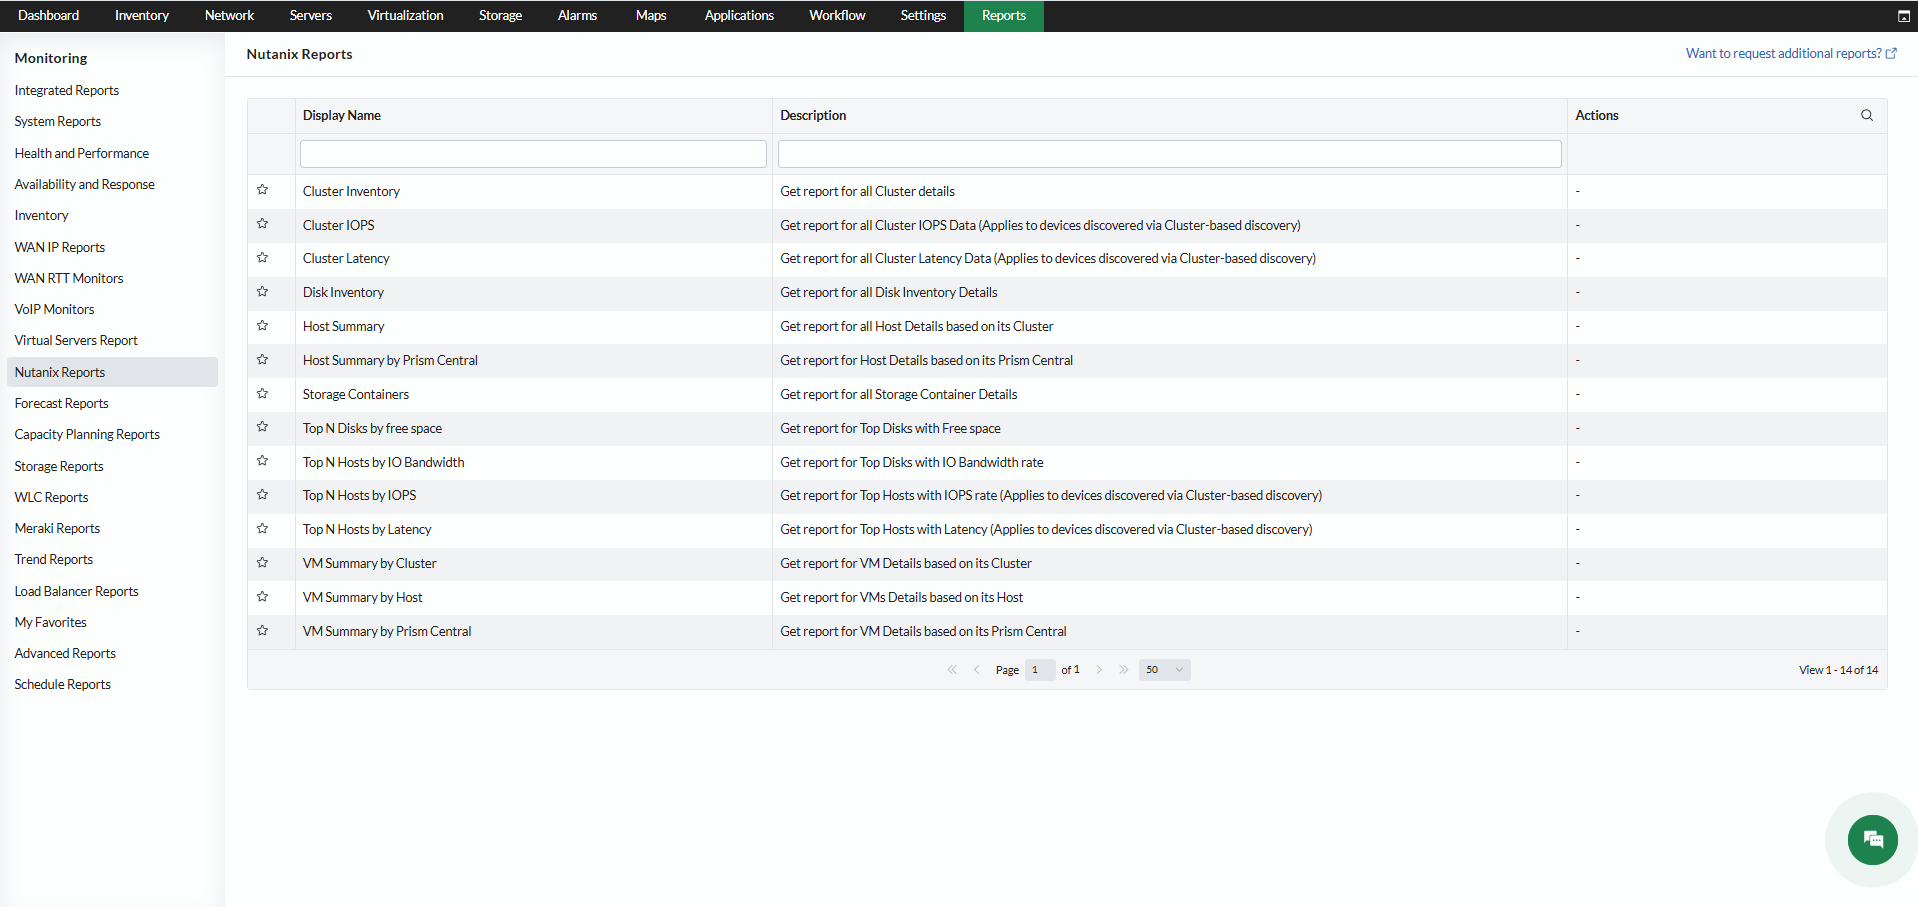The width and height of the screenshot is (1918, 907).
Task: Star the Host Summary report row
Action: [262, 326]
